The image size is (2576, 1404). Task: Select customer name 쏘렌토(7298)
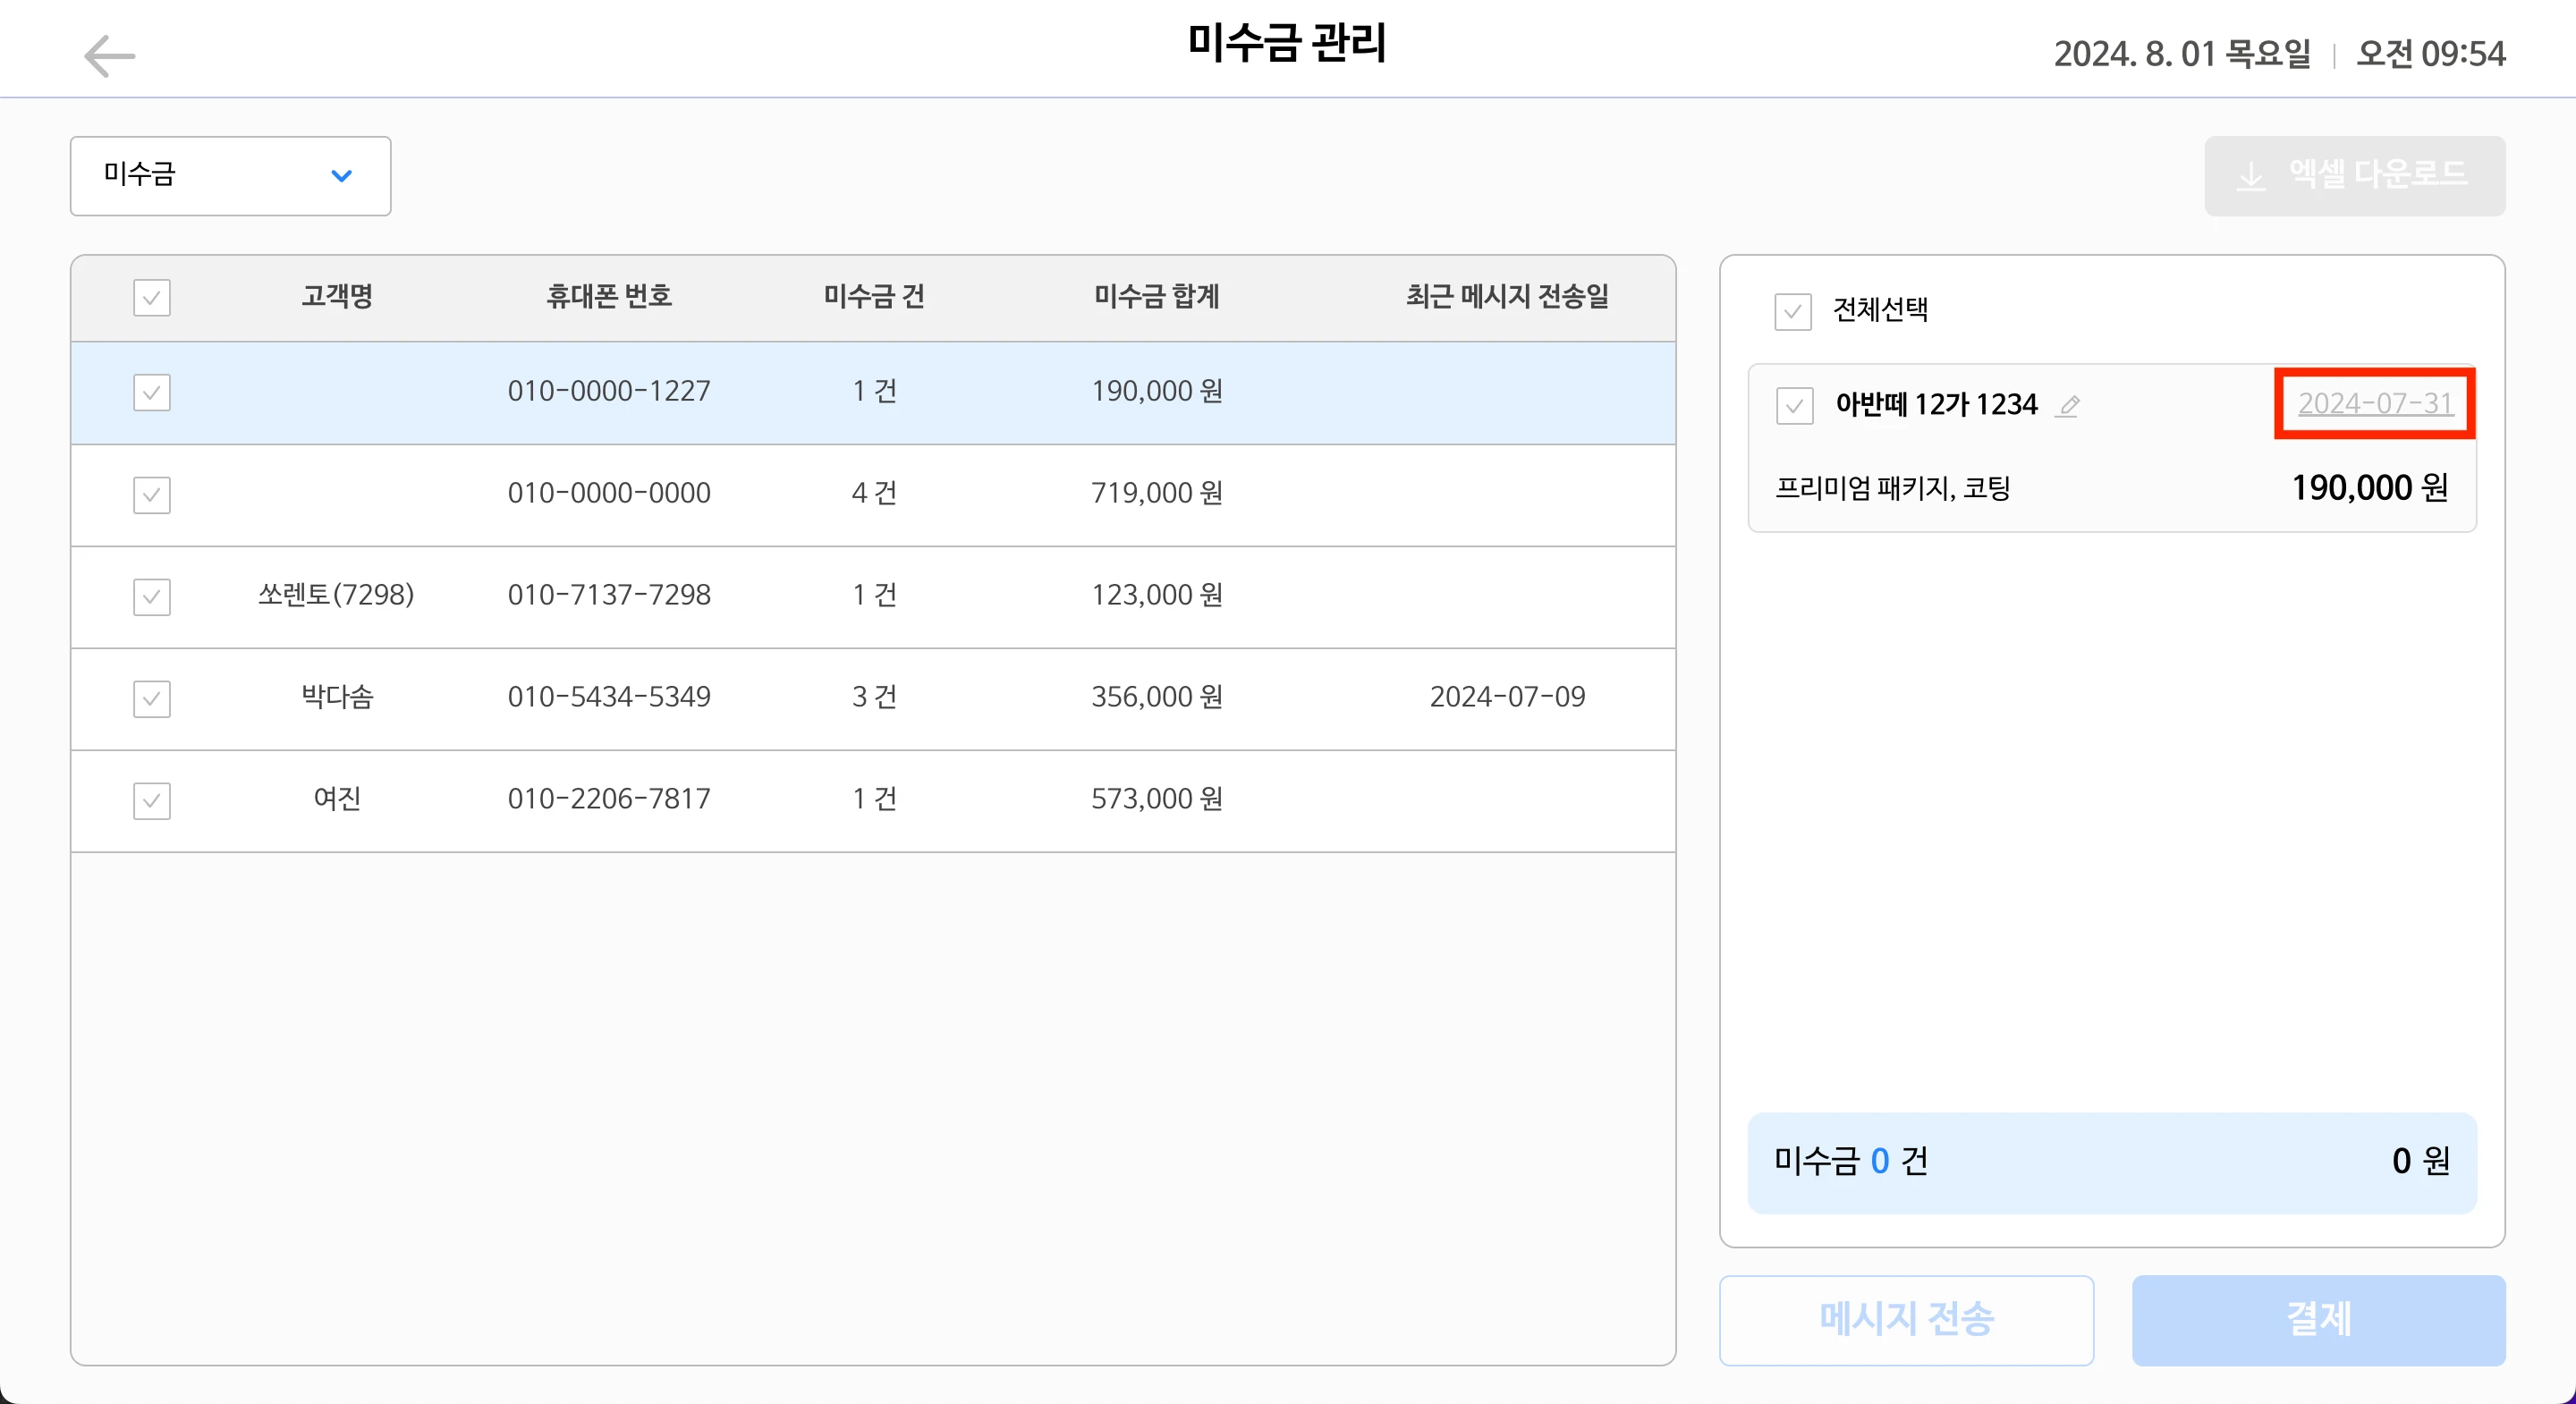(336, 595)
